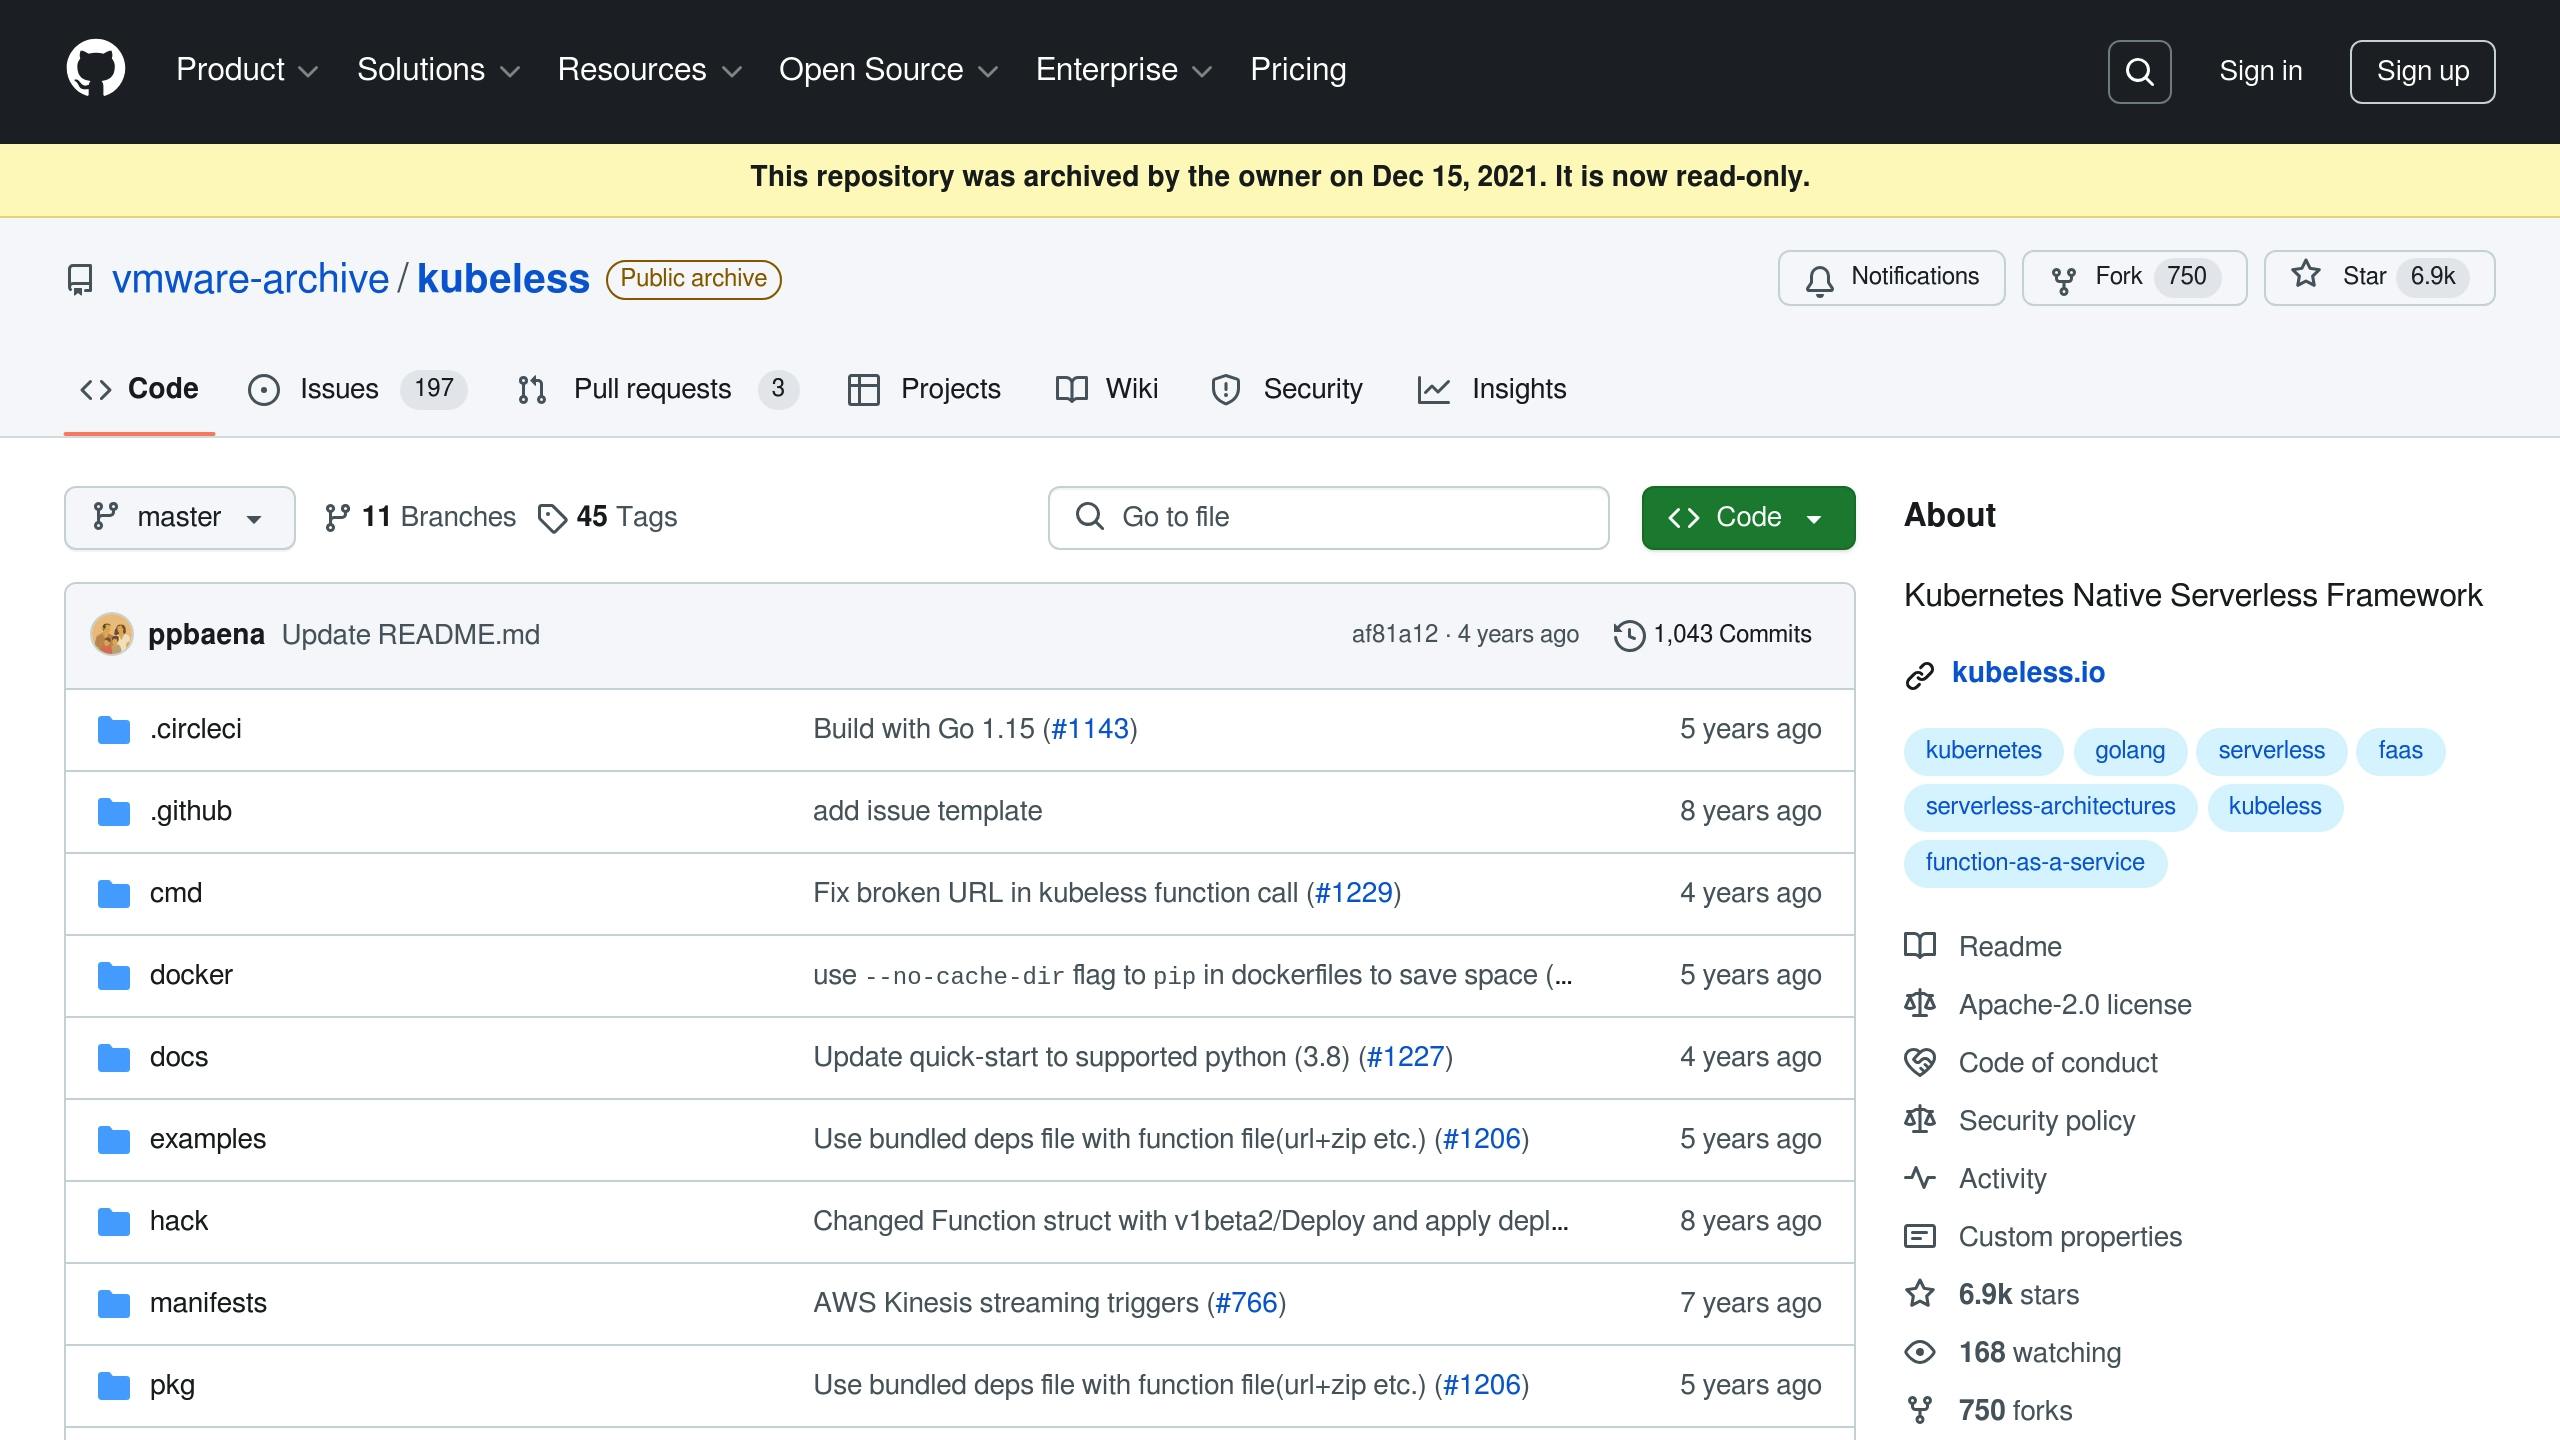Select the function-as-a-service topic tag

click(x=2035, y=863)
